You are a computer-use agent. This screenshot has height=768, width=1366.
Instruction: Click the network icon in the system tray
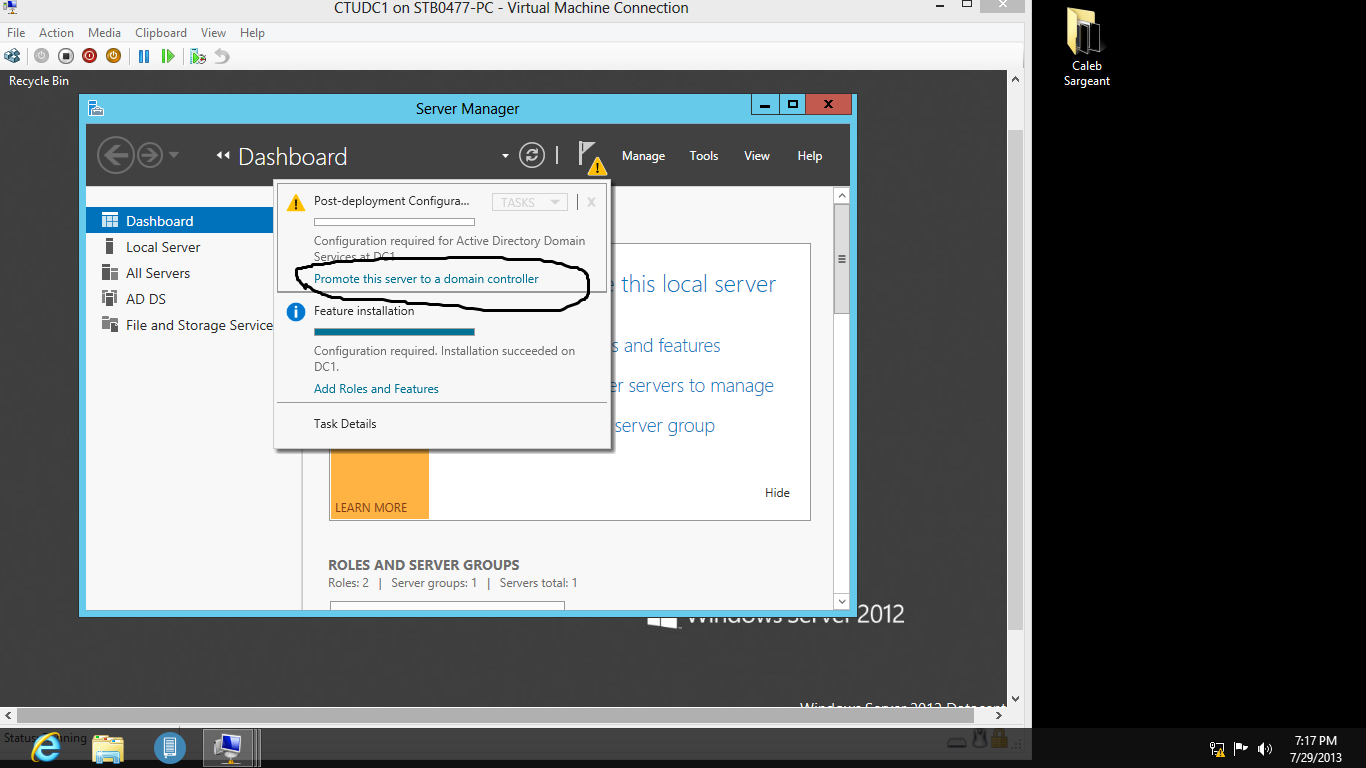(x=1217, y=748)
